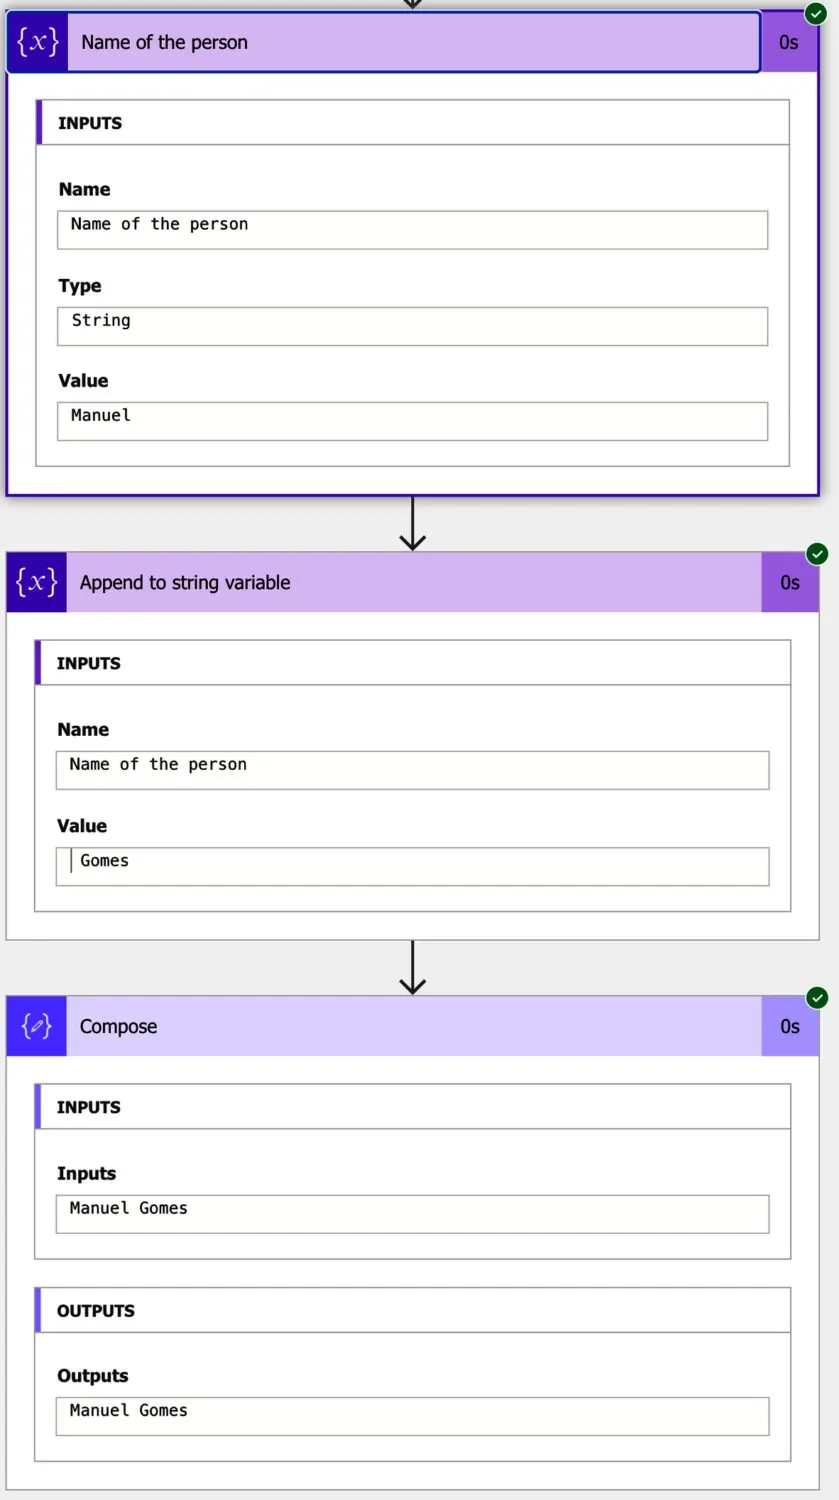839x1500 pixels.
Task: Click the 0s duration on 'Name of the person'
Action: coord(789,43)
